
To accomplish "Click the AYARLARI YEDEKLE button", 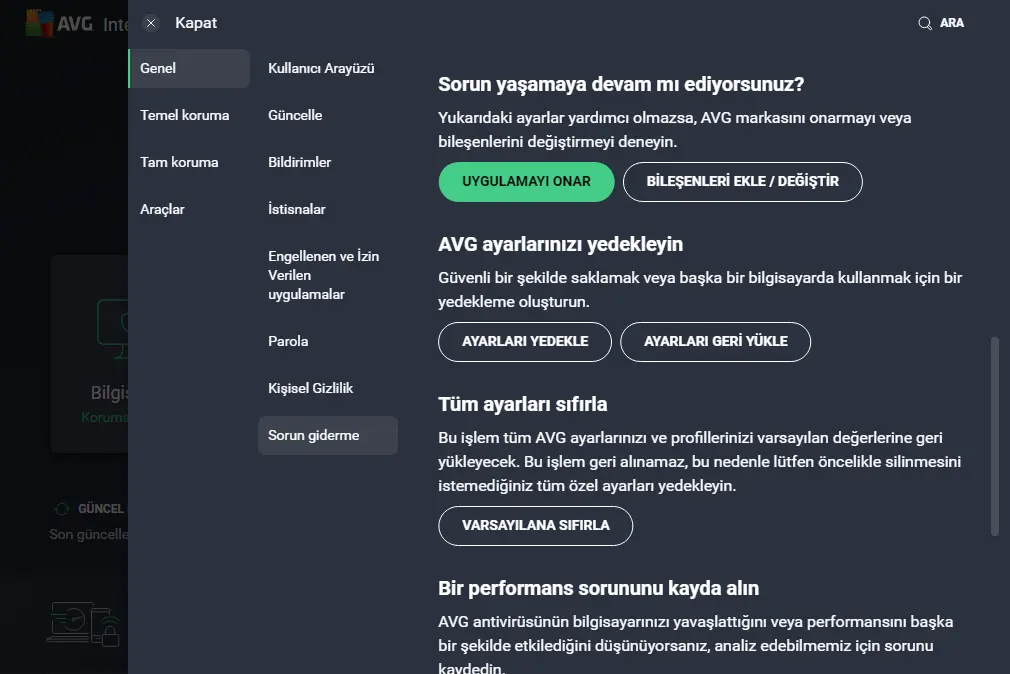I will 525,342.
